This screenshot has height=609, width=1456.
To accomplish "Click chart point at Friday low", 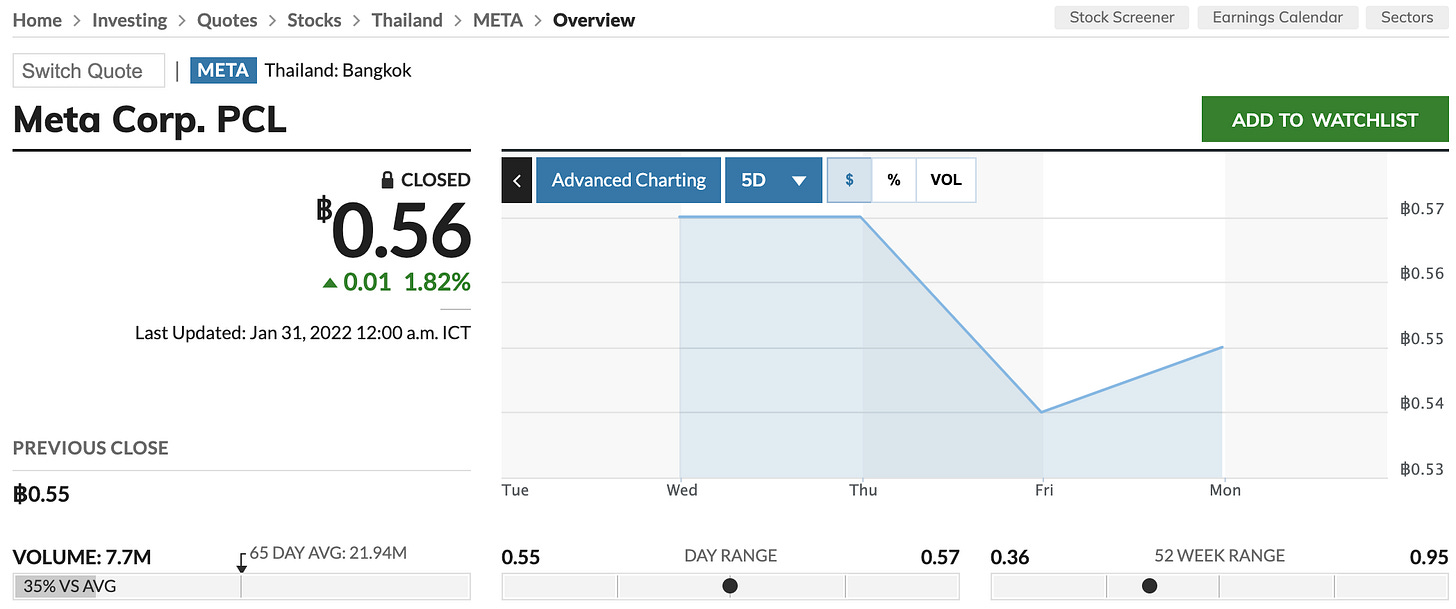I will (x=1042, y=412).
